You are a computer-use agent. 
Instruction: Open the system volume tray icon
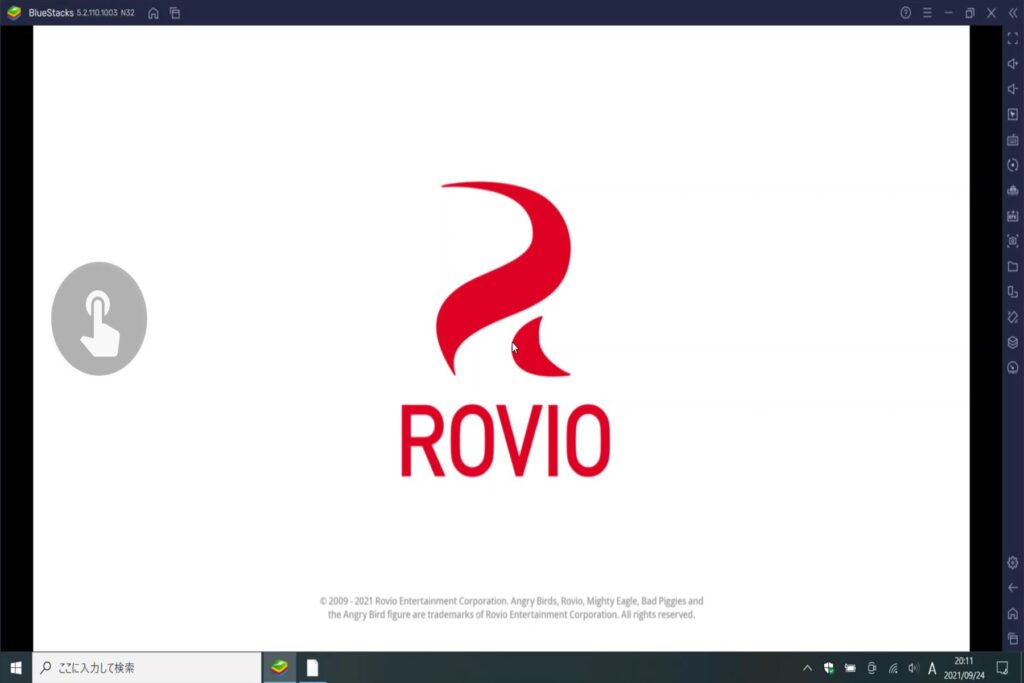[x=913, y=668]
